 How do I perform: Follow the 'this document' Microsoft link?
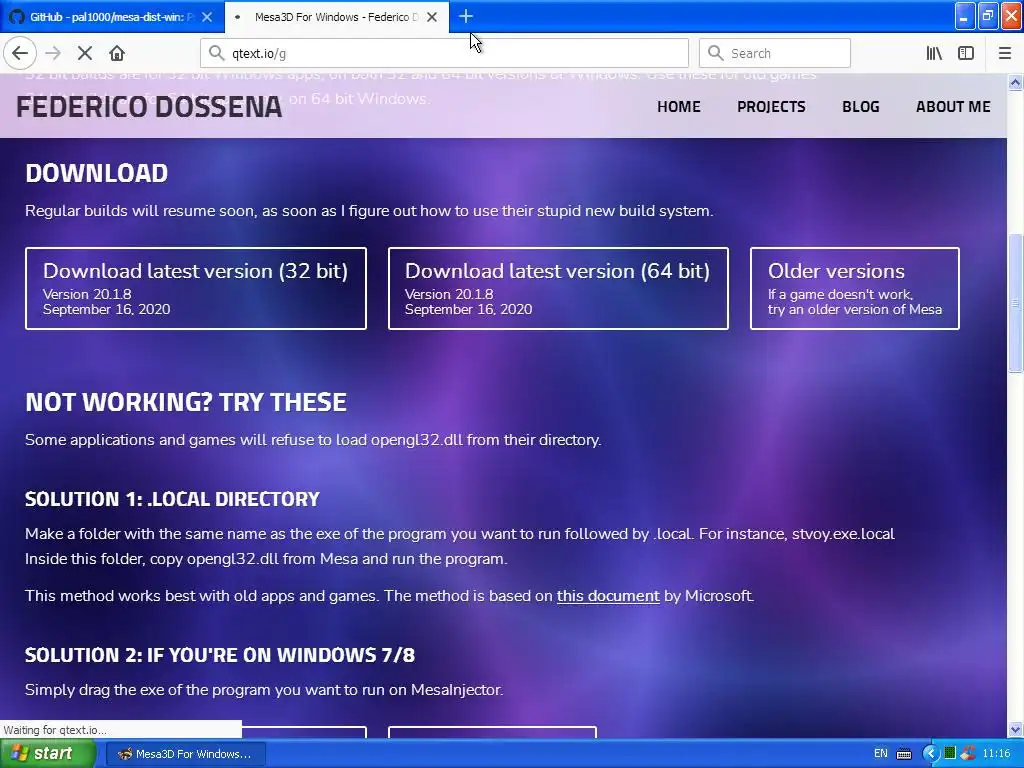[x=608, y=596]
